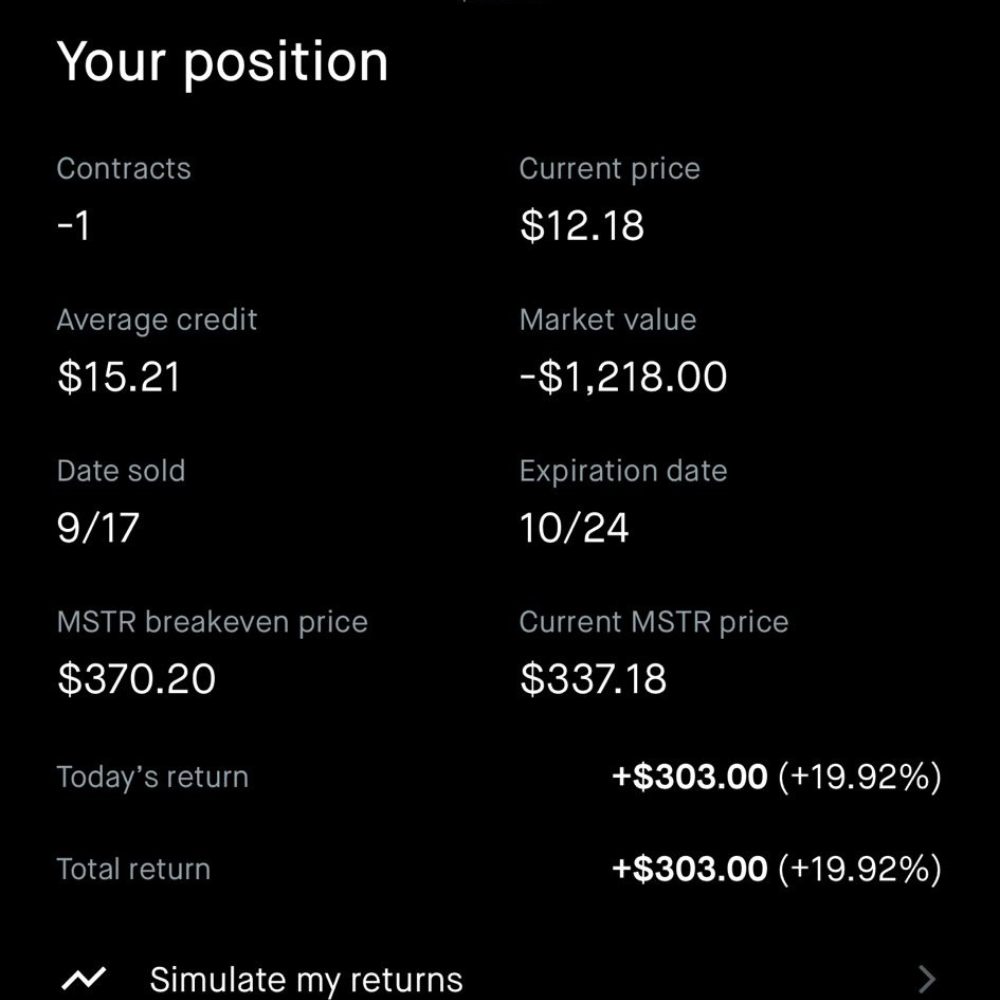This screenshot has height=1000, width=1000.
Task: Open the Simulate my returns link
Action: 306,979
